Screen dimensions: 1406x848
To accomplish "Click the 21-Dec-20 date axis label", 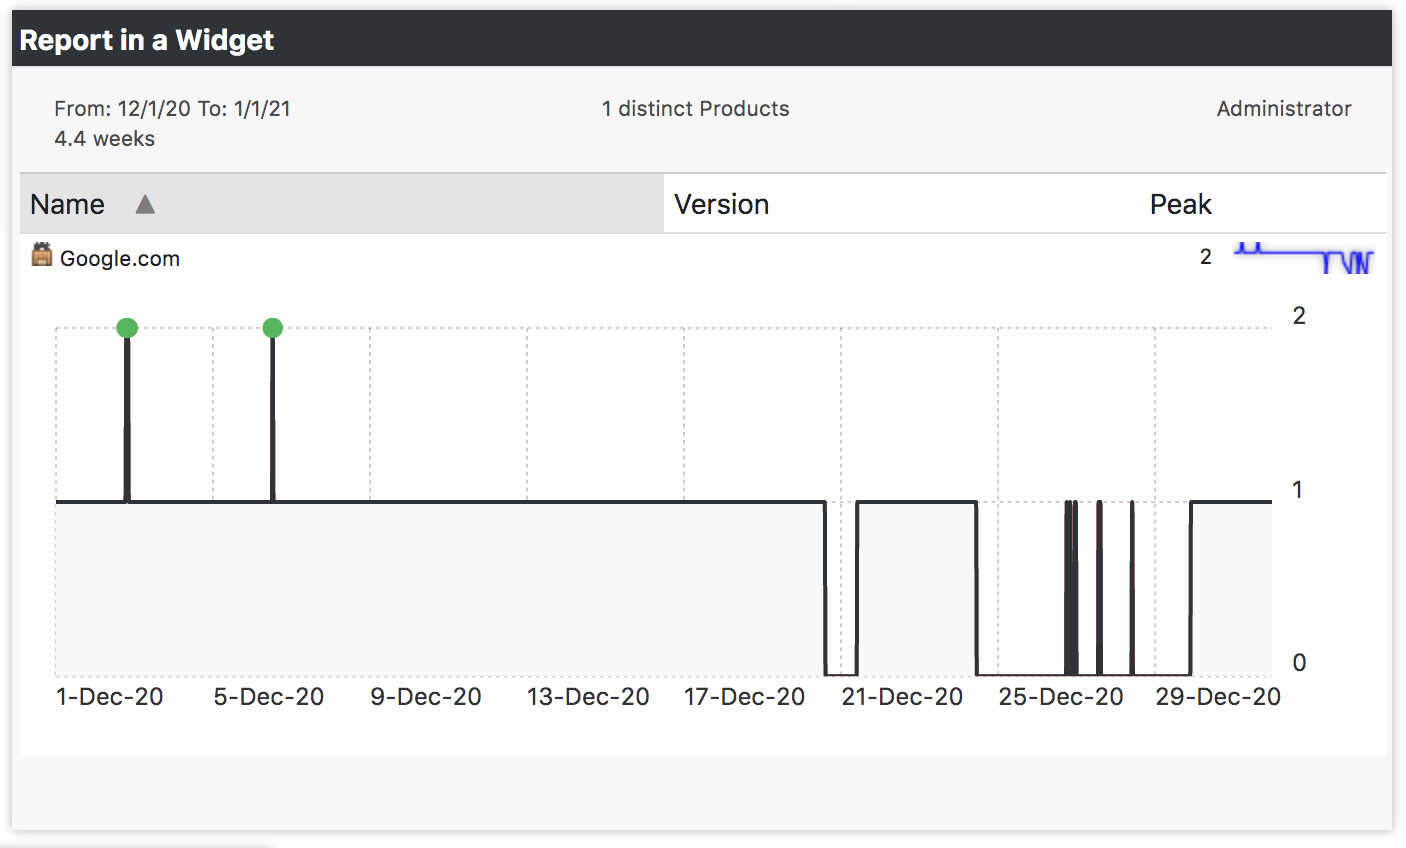I will point(903,697).
